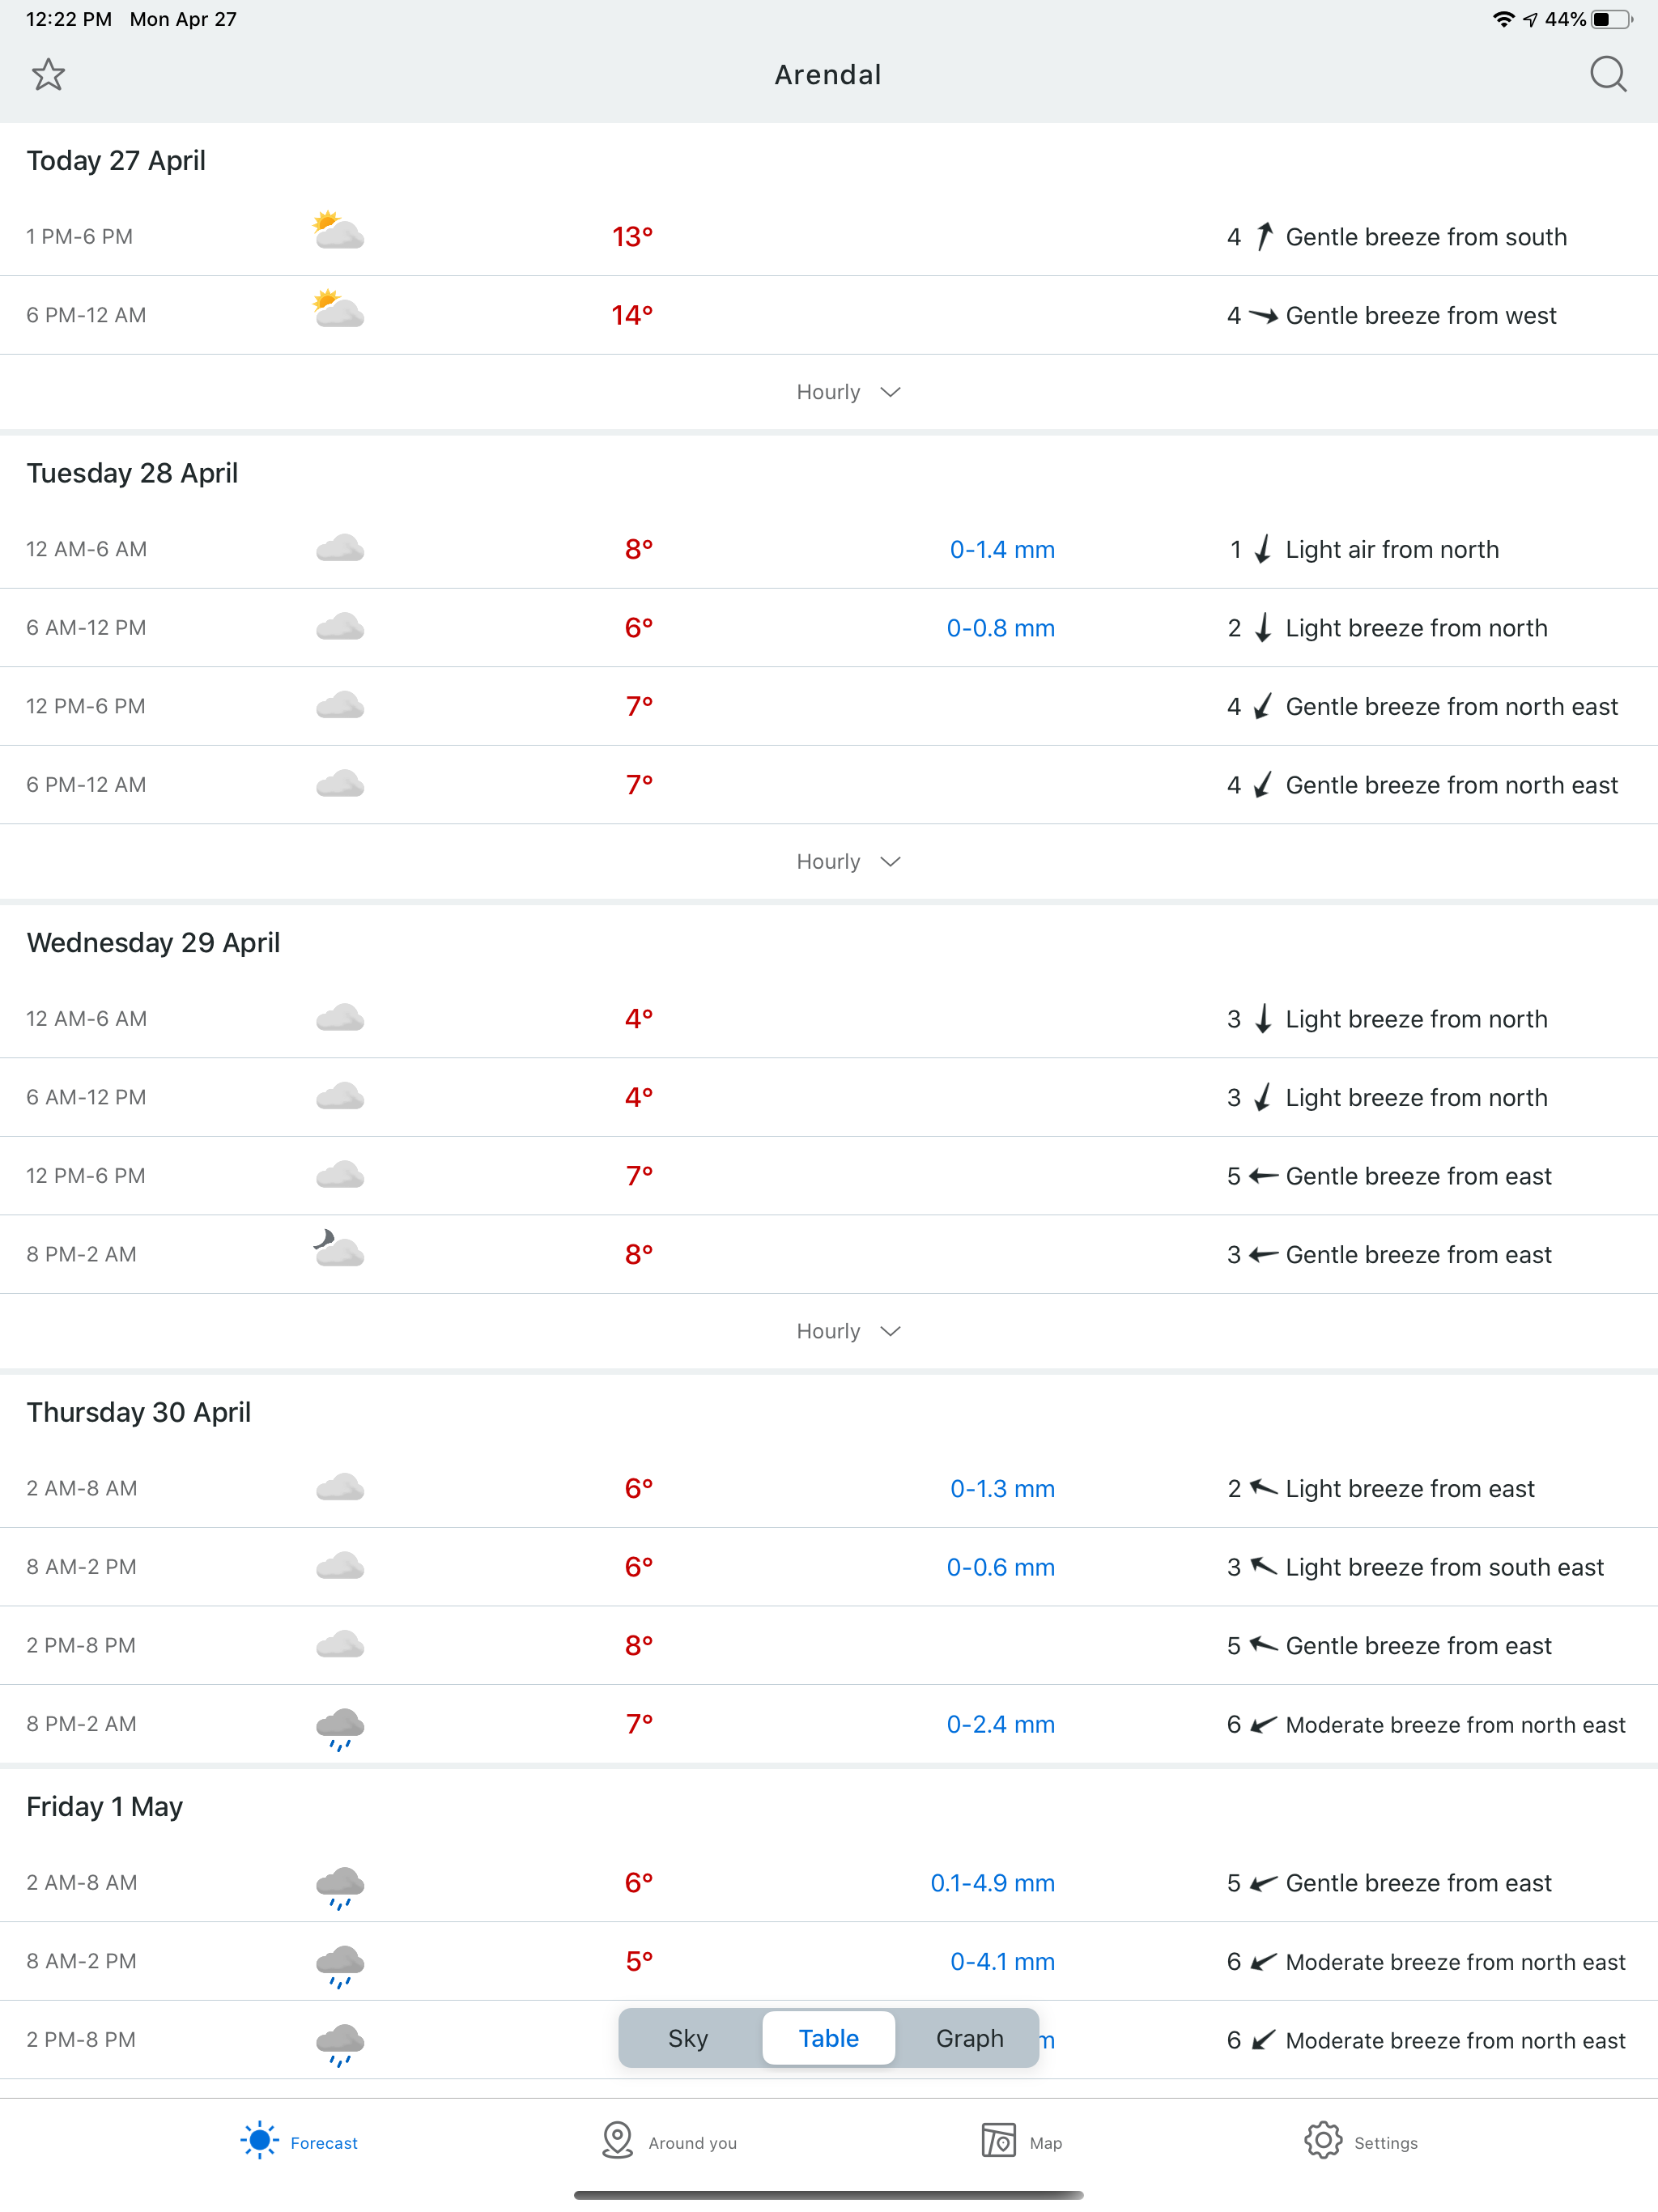Expand Hourly forecast for Wednesday 29 April

coord(848,1332)
